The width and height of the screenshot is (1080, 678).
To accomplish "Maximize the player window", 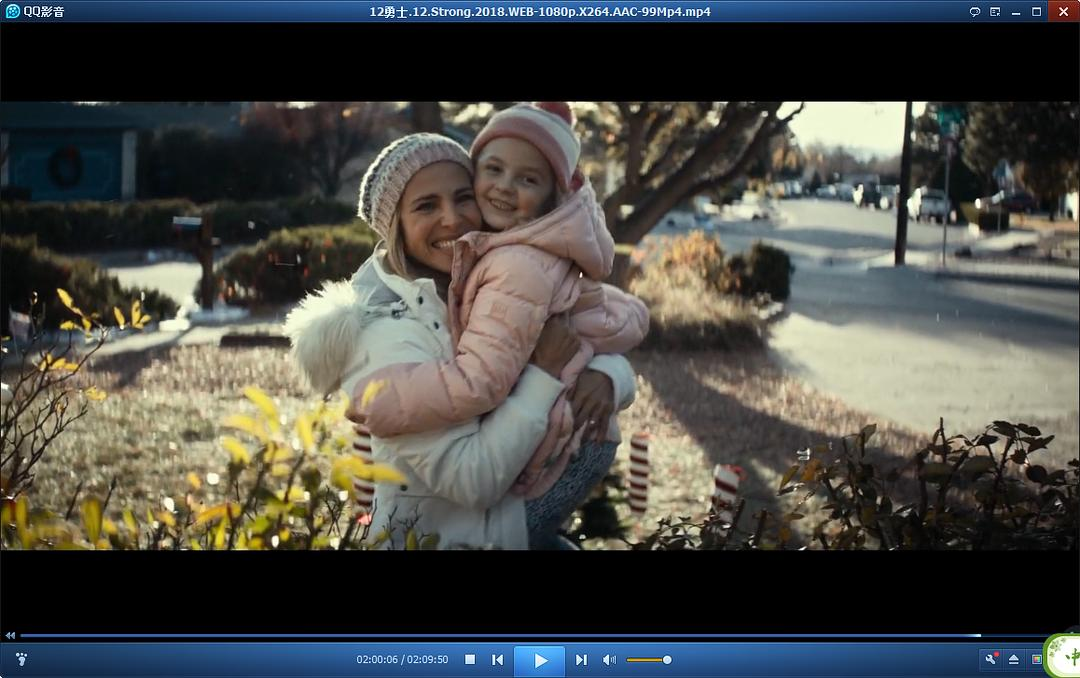I will click(1037, 11).
